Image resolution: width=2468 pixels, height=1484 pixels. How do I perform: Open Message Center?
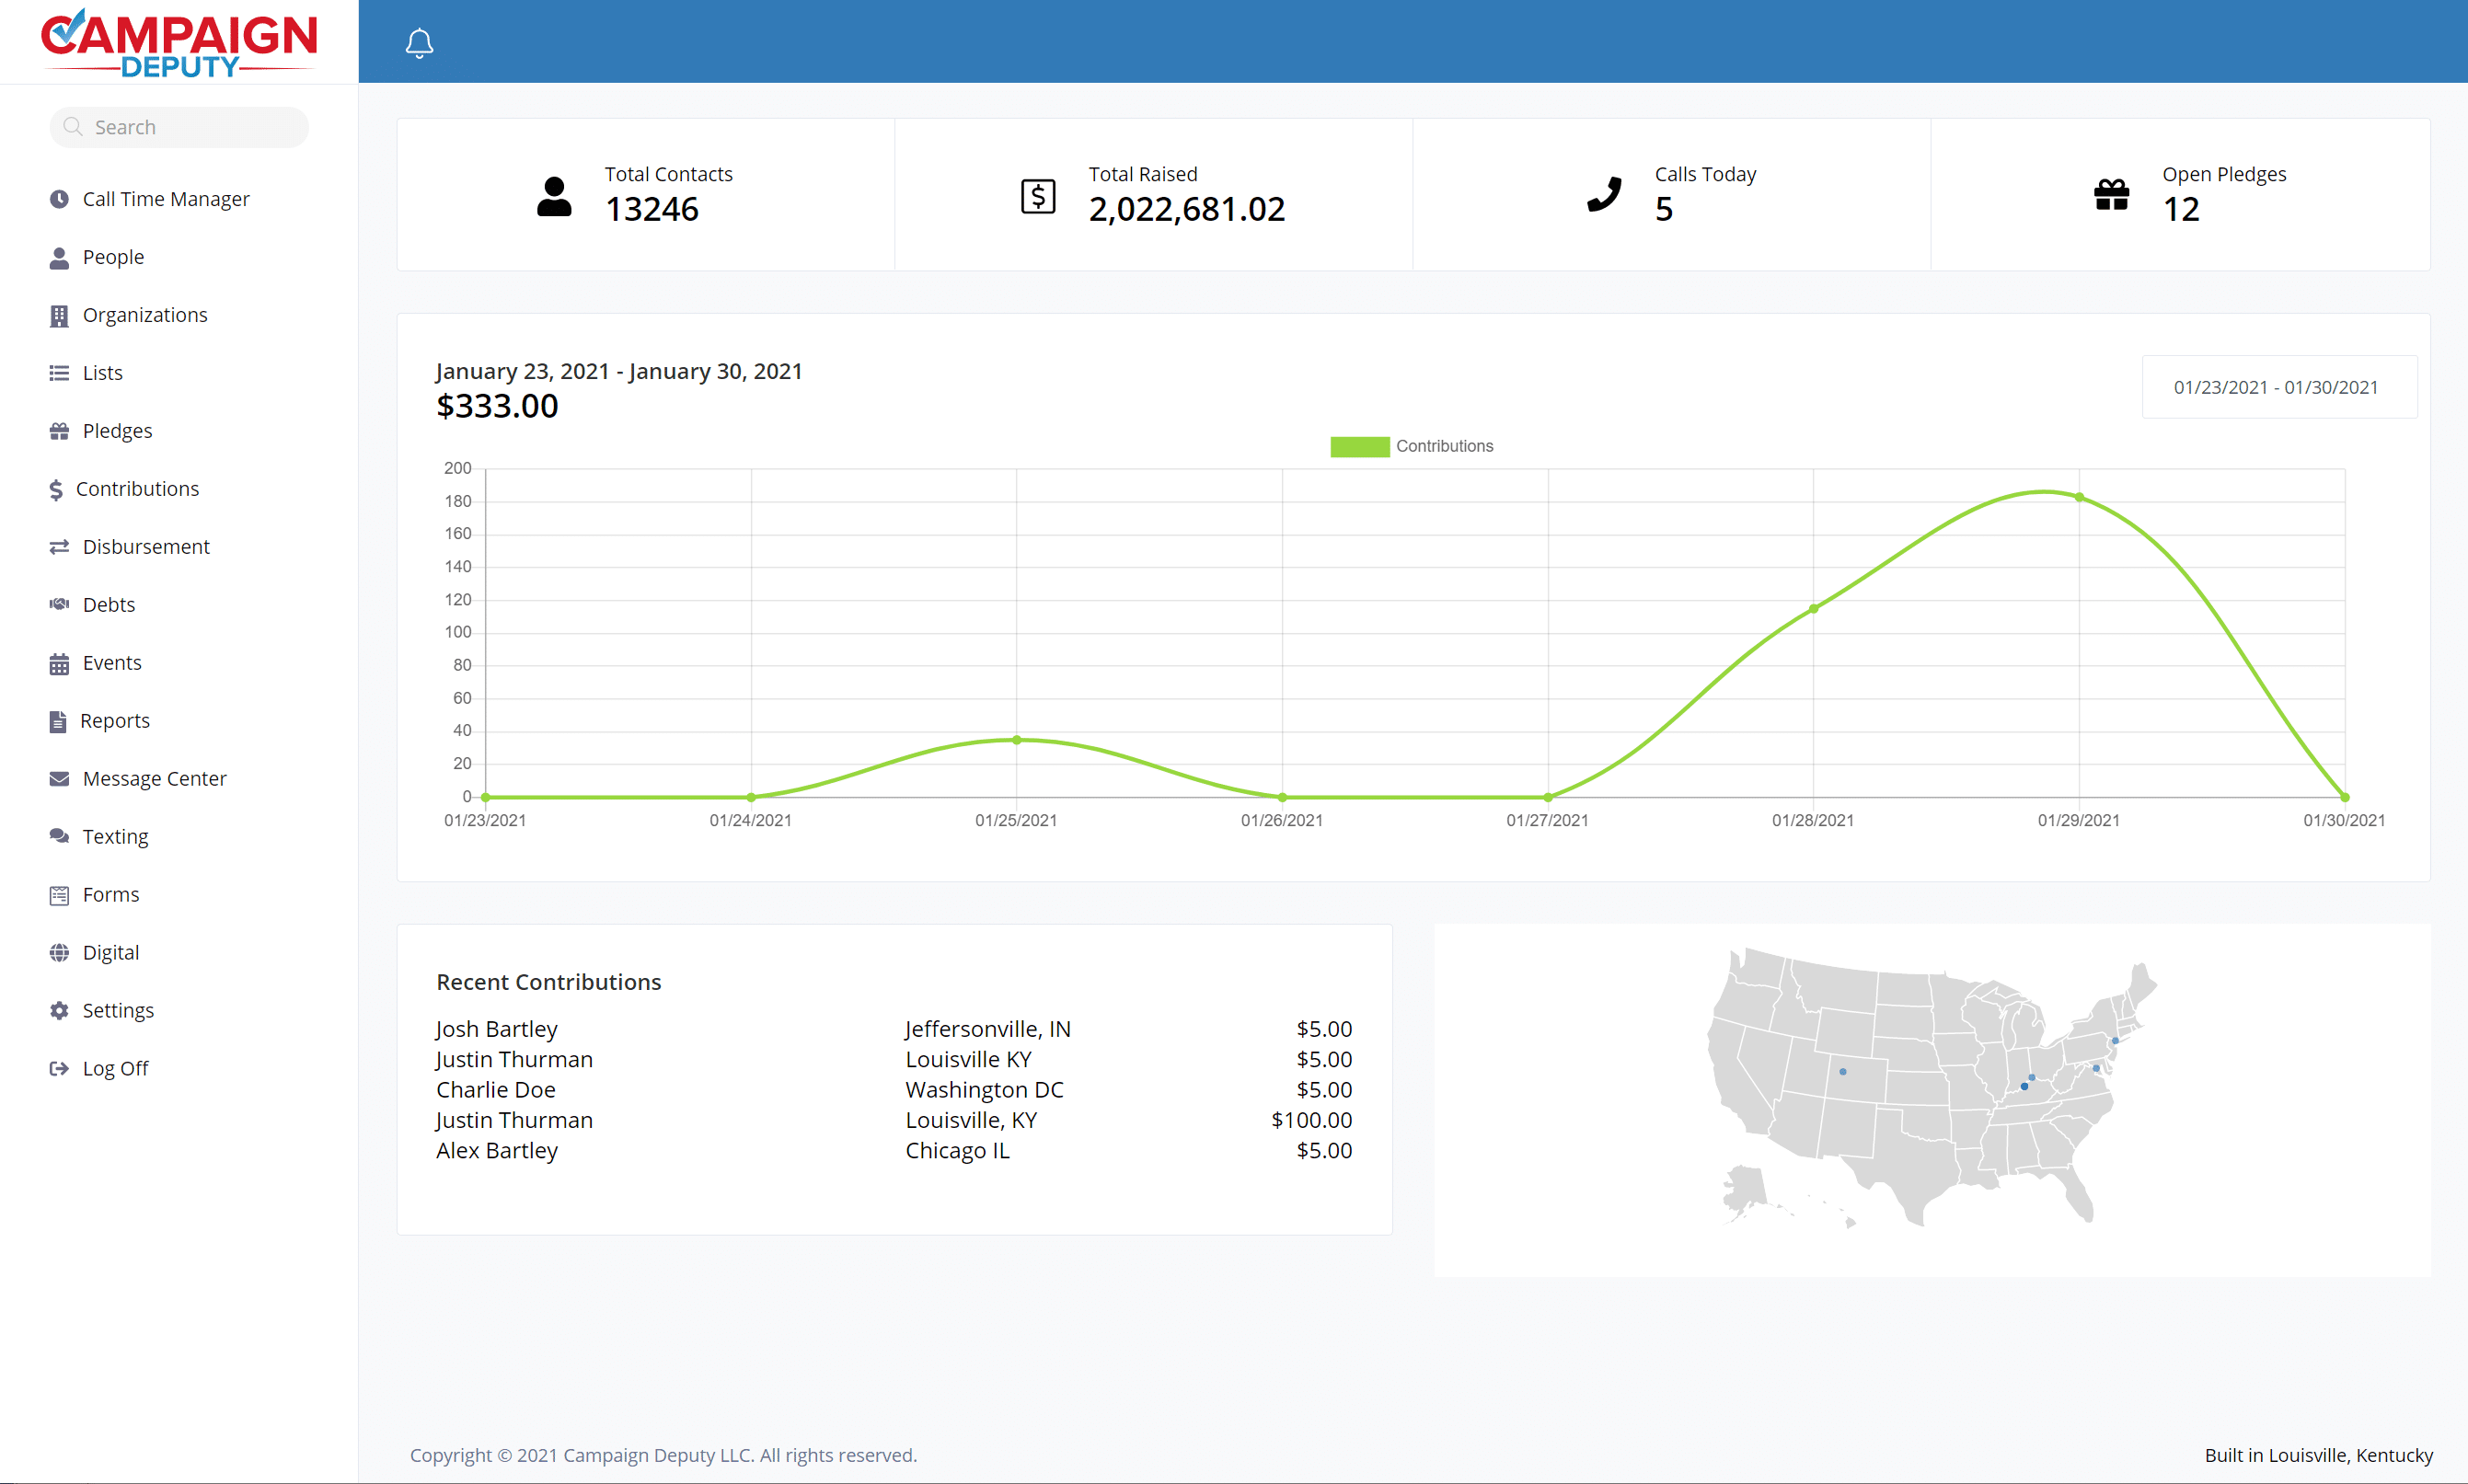(x=154, y=779)
